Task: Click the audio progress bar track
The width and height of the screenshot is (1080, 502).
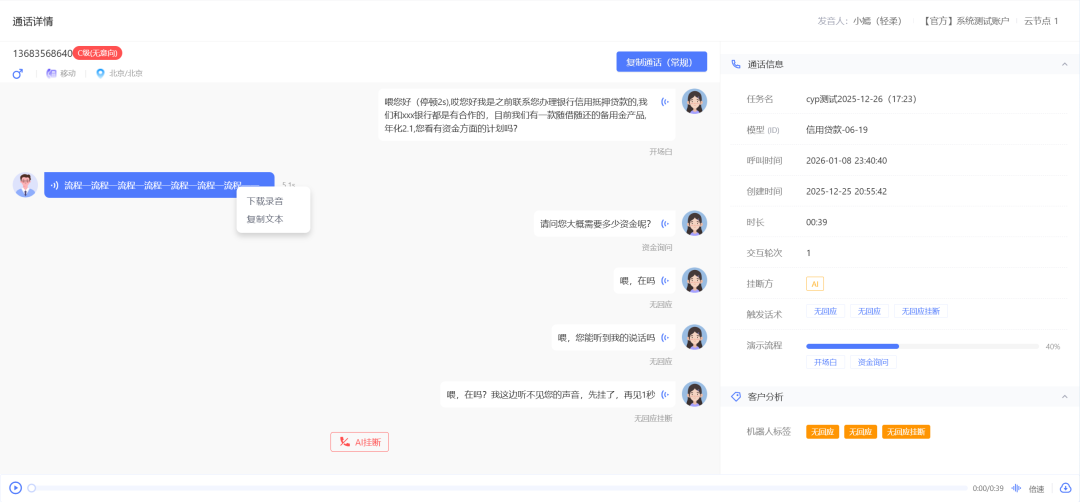Action: coord(500,488)
